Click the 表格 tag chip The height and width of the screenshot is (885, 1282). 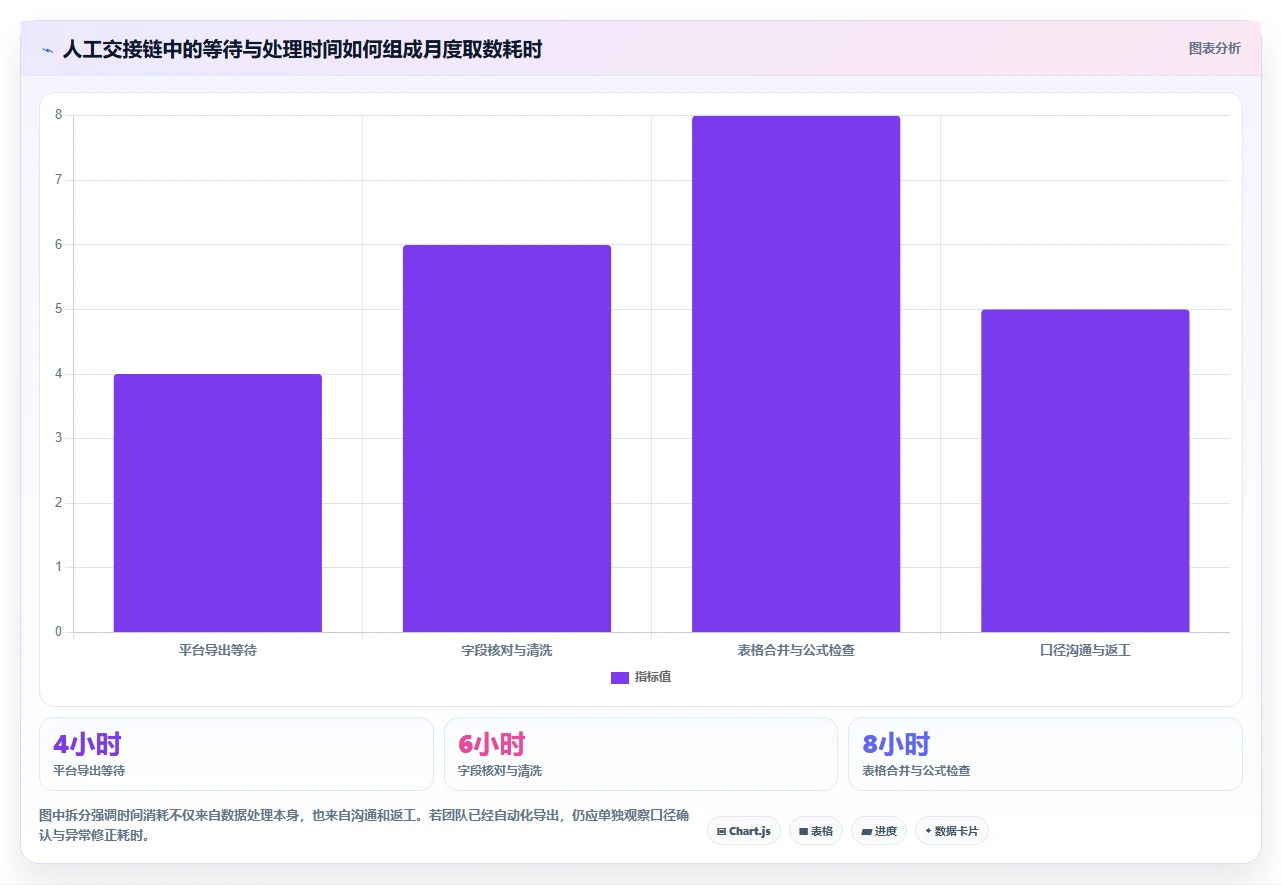(816, 831)
